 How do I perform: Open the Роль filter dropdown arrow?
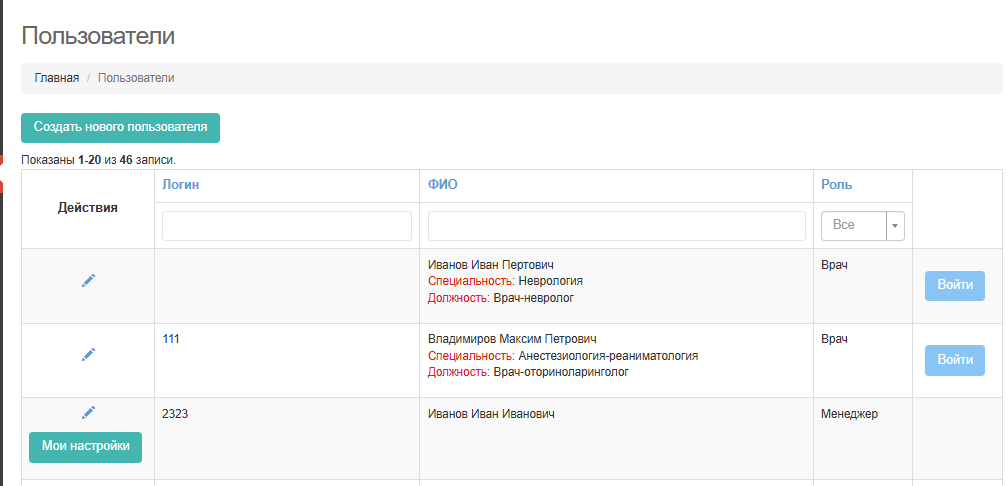point(895,226)
